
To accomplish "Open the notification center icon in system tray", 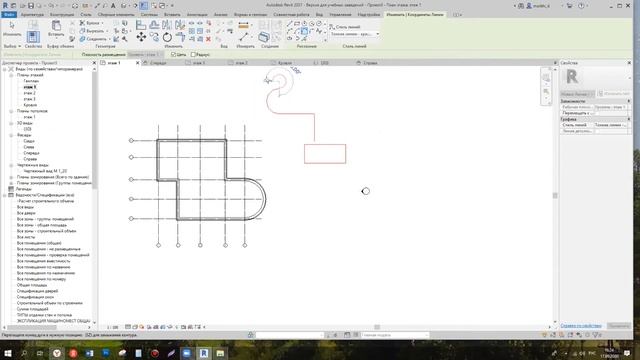I will 627,353.
